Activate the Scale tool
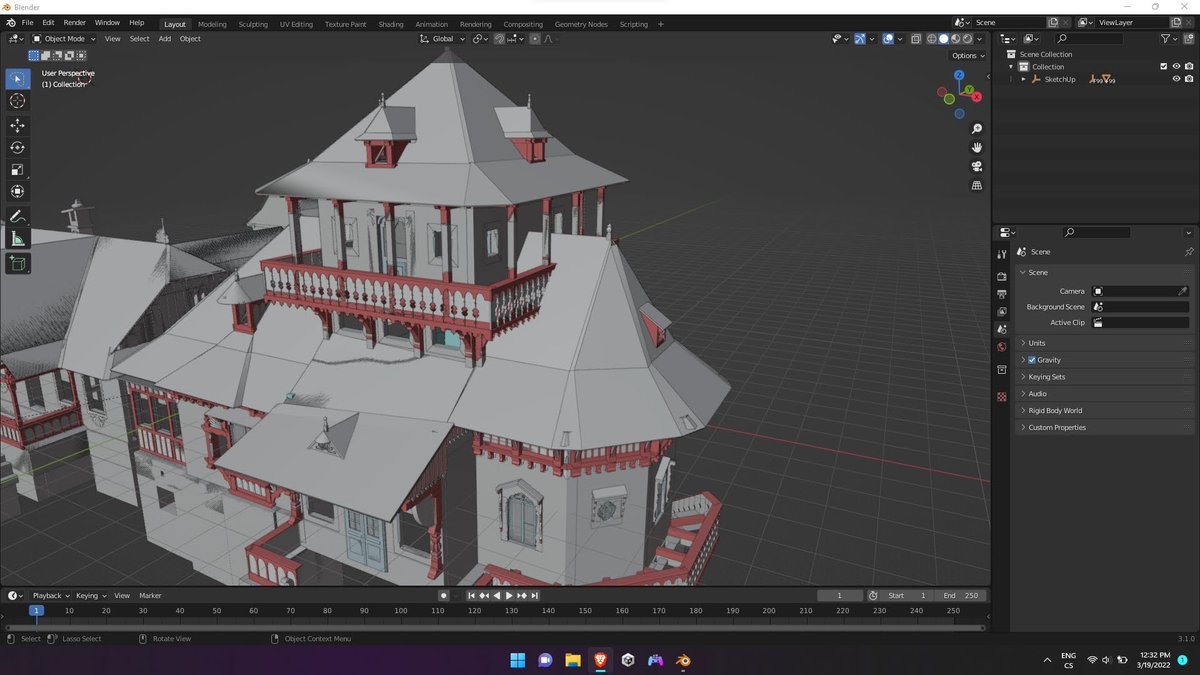The image size is (1200, 675). pyautogui.click(x=18, y=169)
